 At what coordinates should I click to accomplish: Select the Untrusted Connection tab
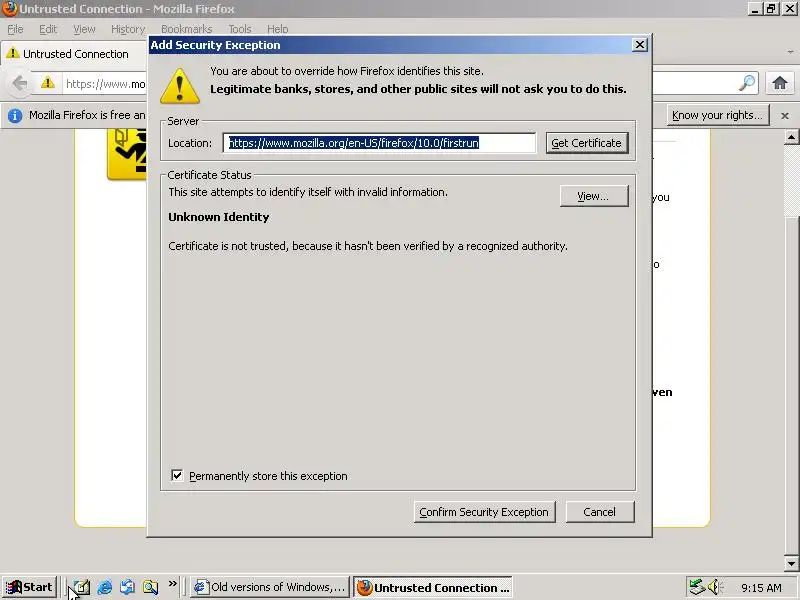pyautogui.click(x=75, y=54)
